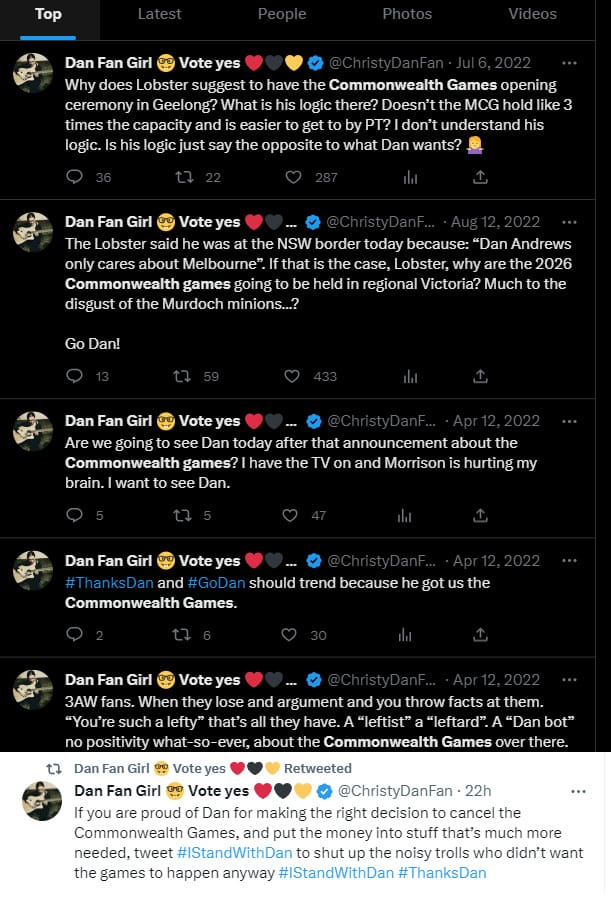Screen dimensions: 611x900
Task: Switch to the Photos tab
Action: click(x=407, y=14)
